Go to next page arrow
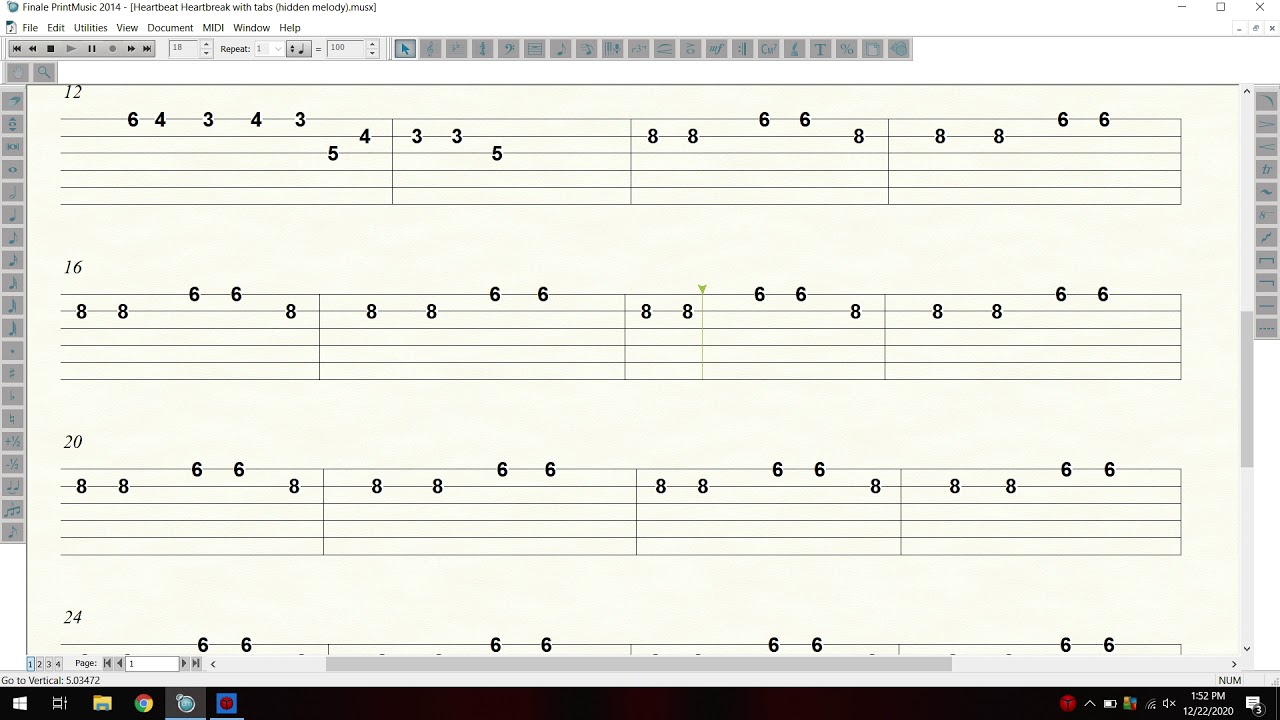This screenshot has width=1280, height=720. (x=184, y=664)
